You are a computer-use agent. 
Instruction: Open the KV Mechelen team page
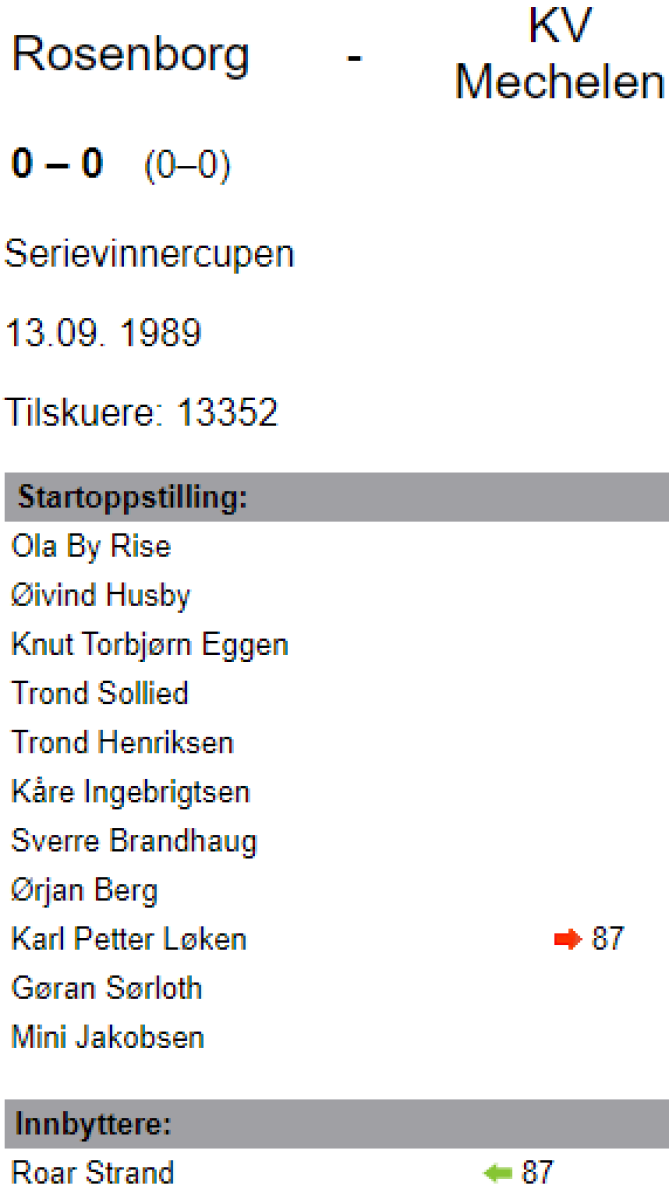point(559,55)
